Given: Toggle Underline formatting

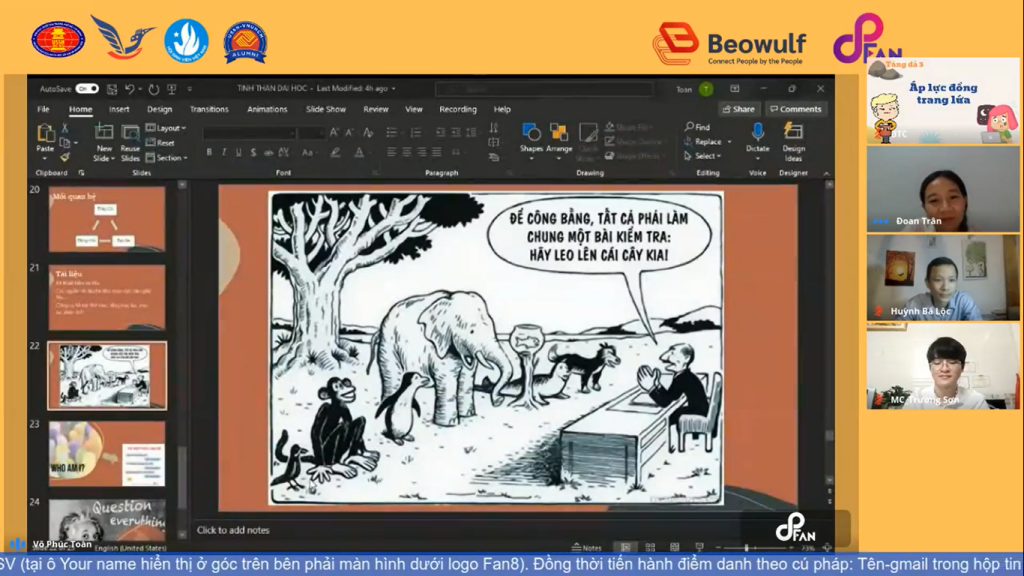Looking at the screenshot, I should pyautogui.click(x=238, y=152).
